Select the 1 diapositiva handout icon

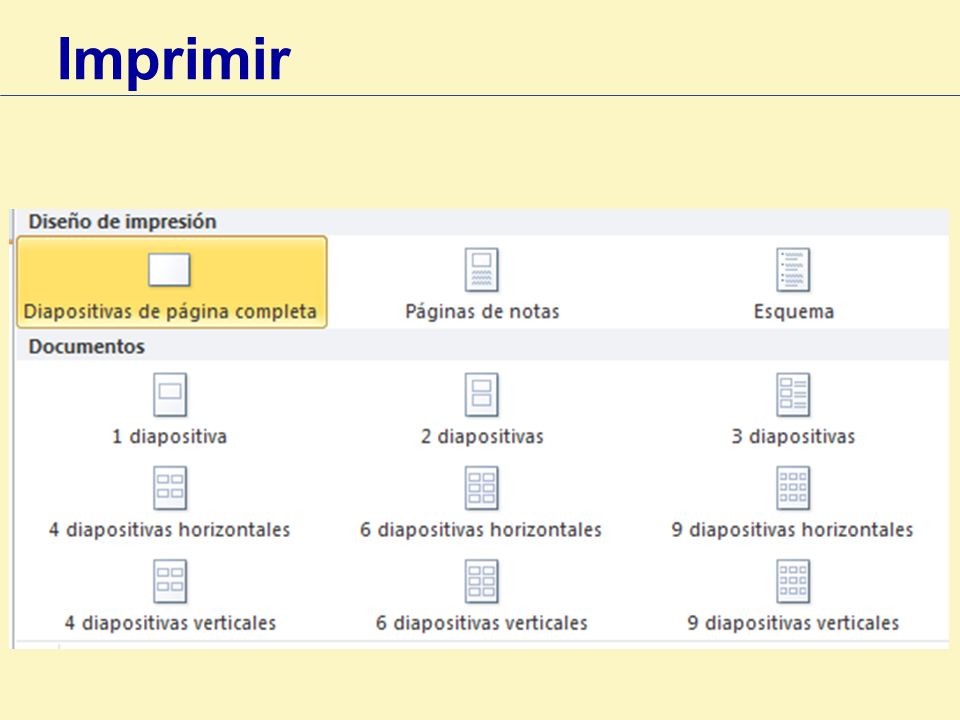click(x=170, y=395)
